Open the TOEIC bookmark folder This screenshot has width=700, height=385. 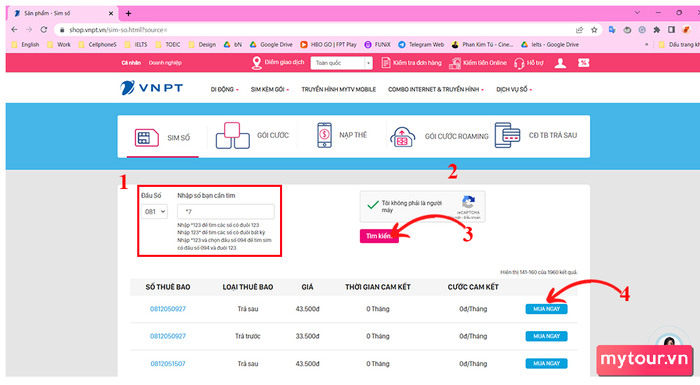(168, 45)
